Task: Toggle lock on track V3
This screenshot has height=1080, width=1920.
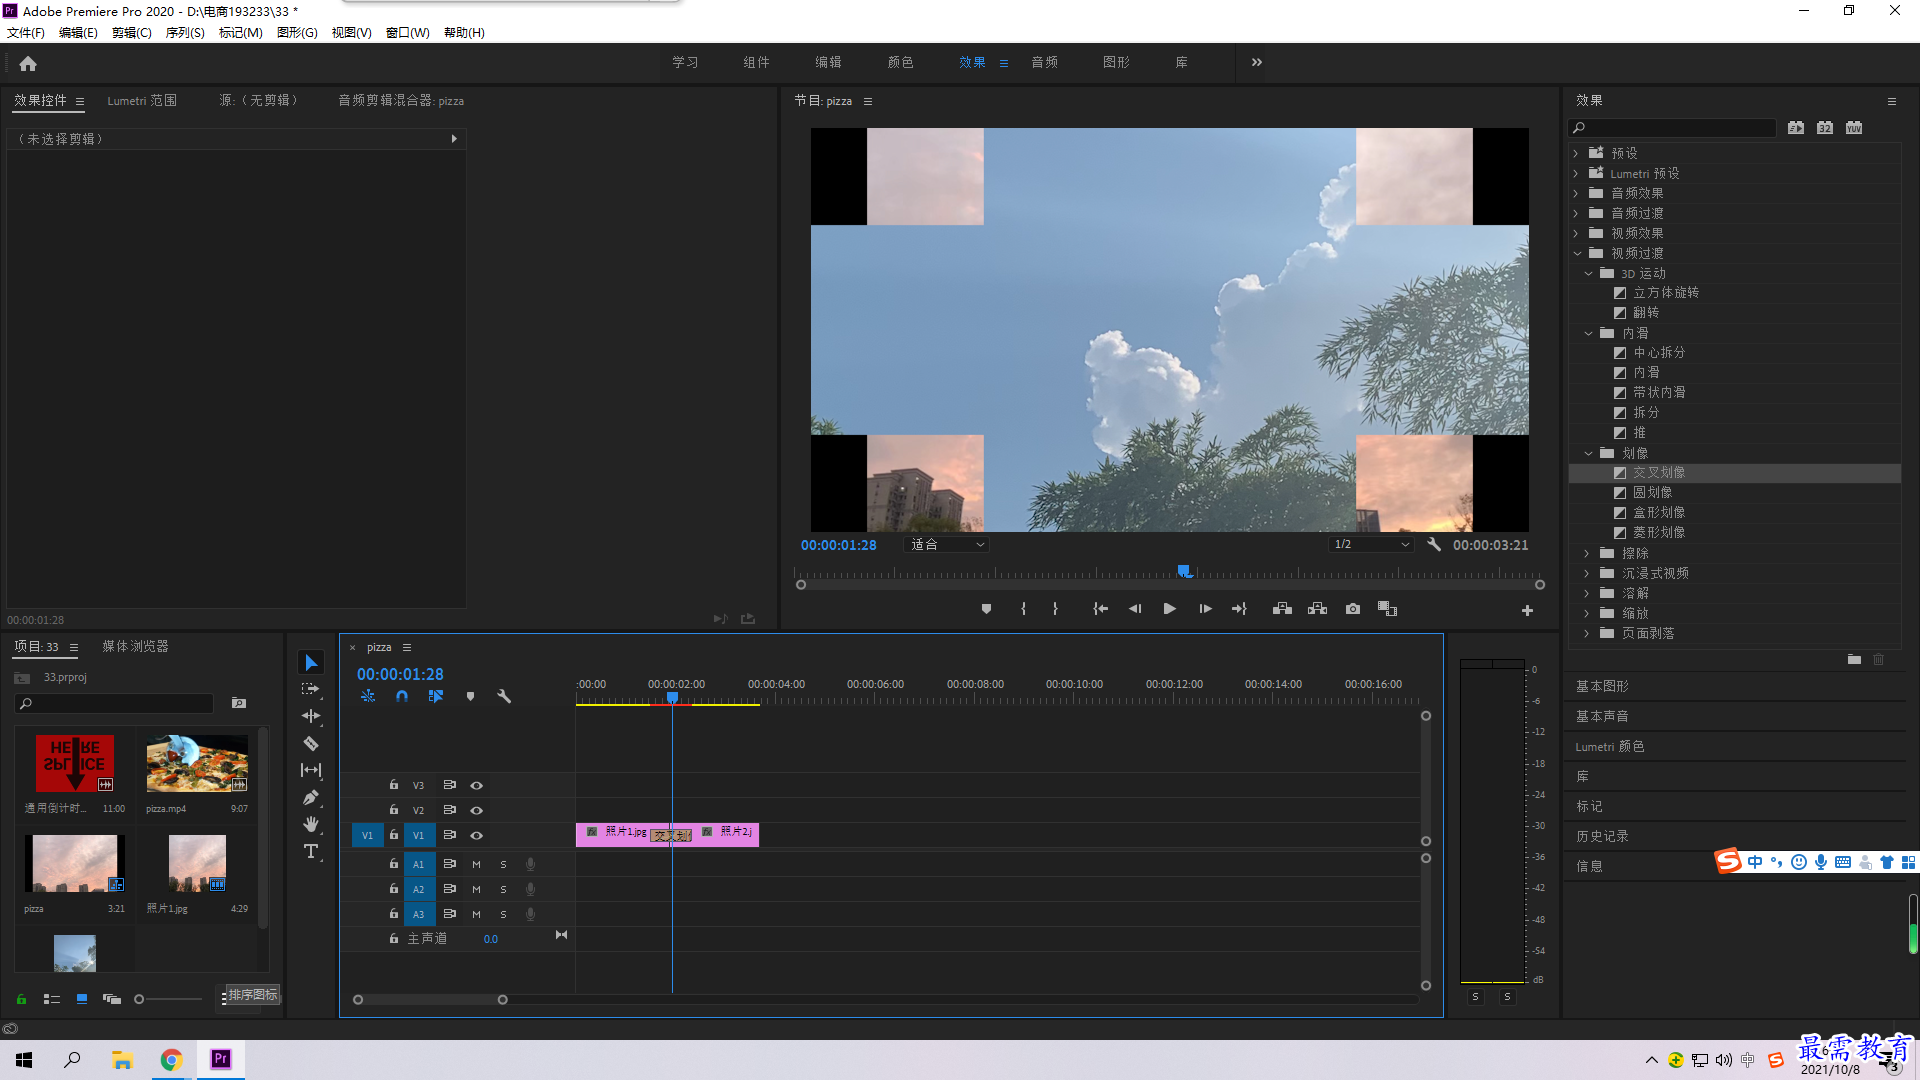Action: coord(394,785)
